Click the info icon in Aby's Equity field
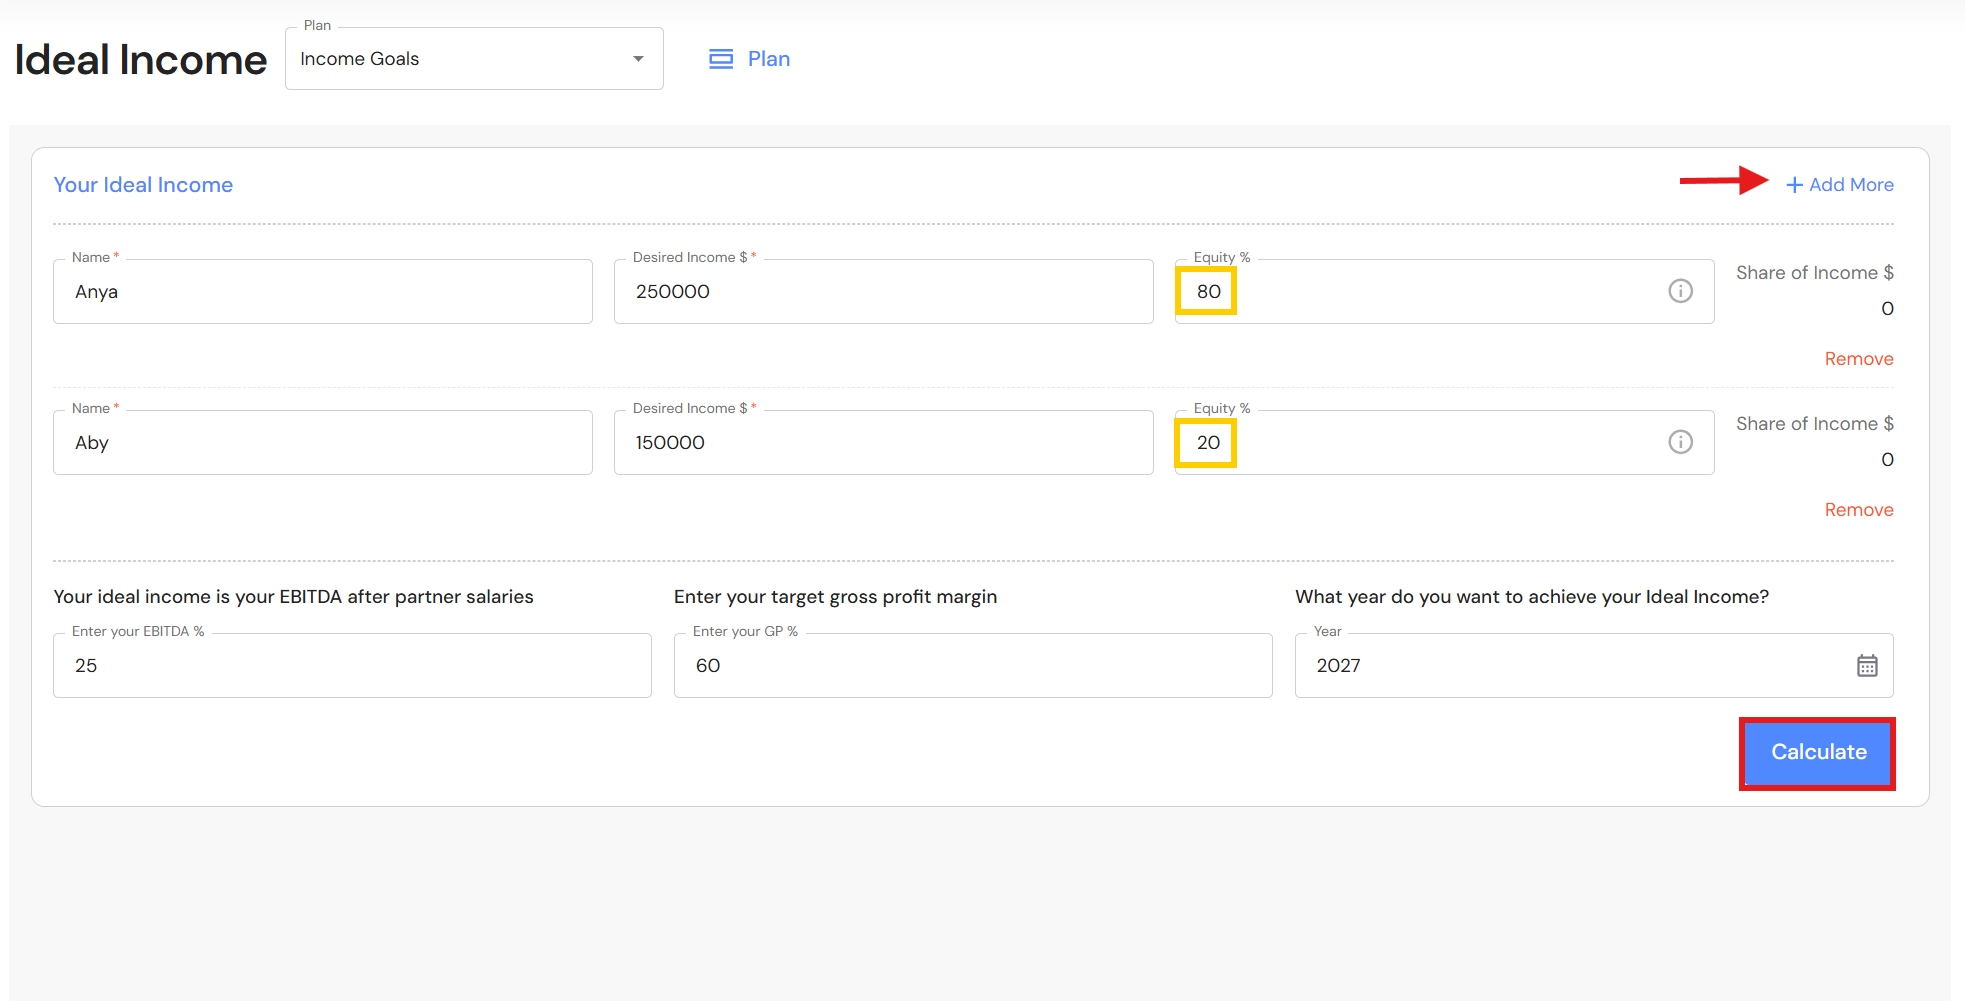The image size is (1965, 1006). pos(1680,442)
